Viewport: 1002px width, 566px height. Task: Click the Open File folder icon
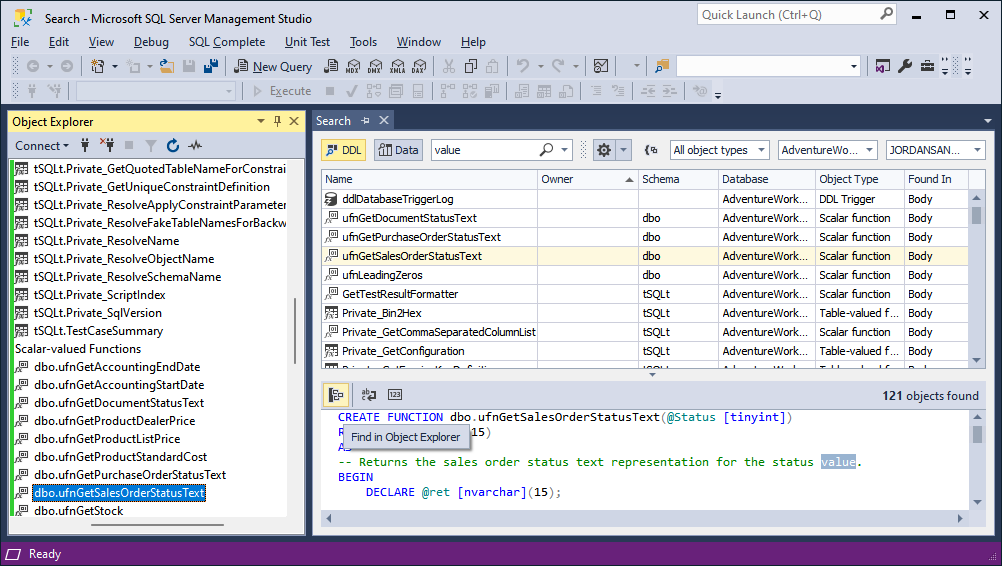167,66
